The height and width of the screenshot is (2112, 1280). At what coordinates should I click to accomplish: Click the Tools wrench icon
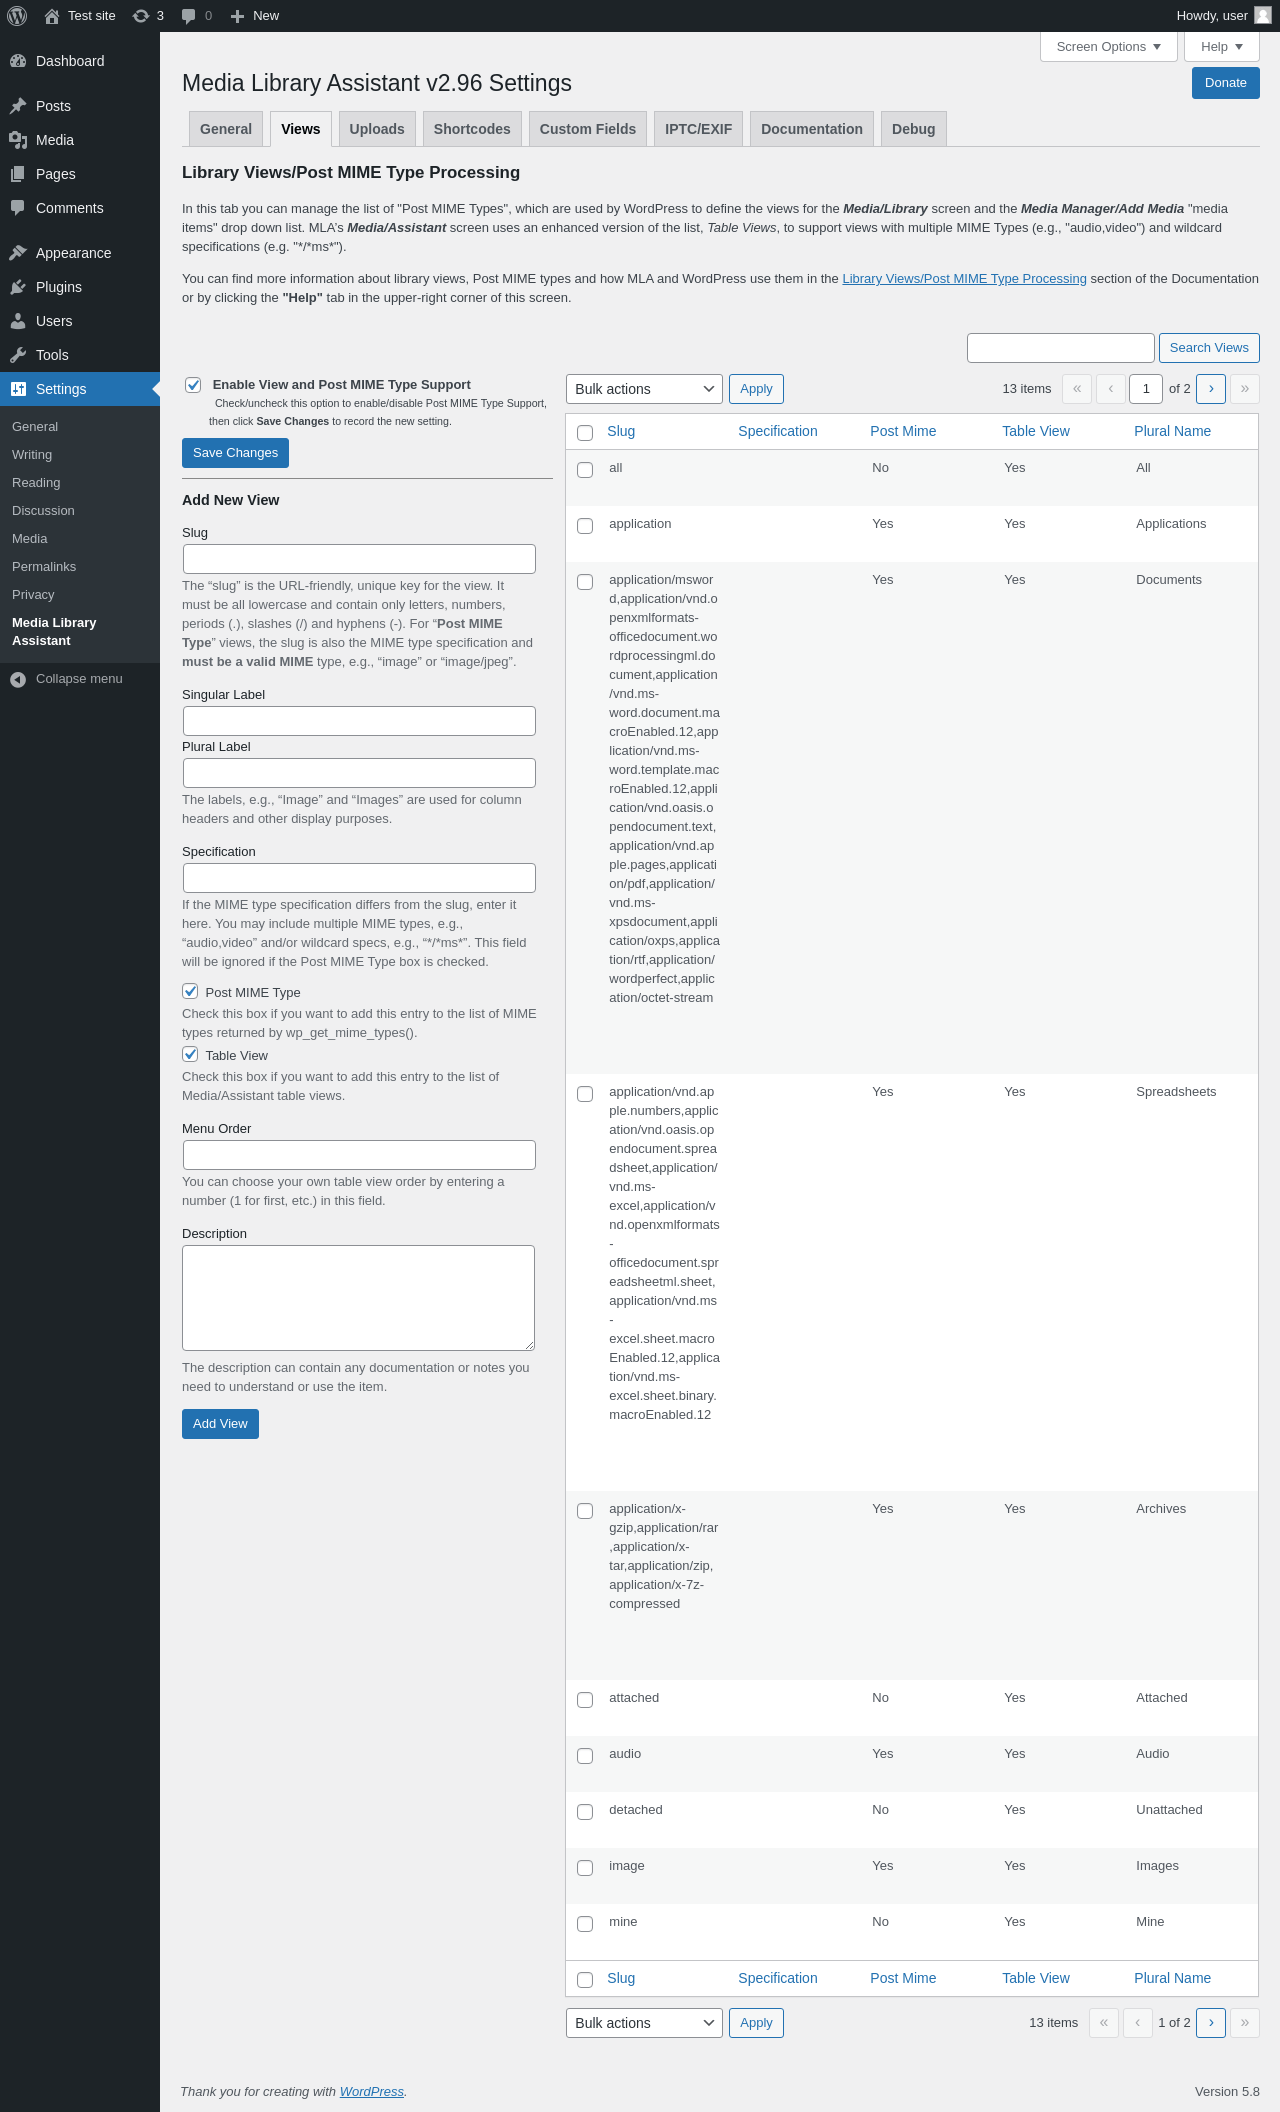click(18, 355)
